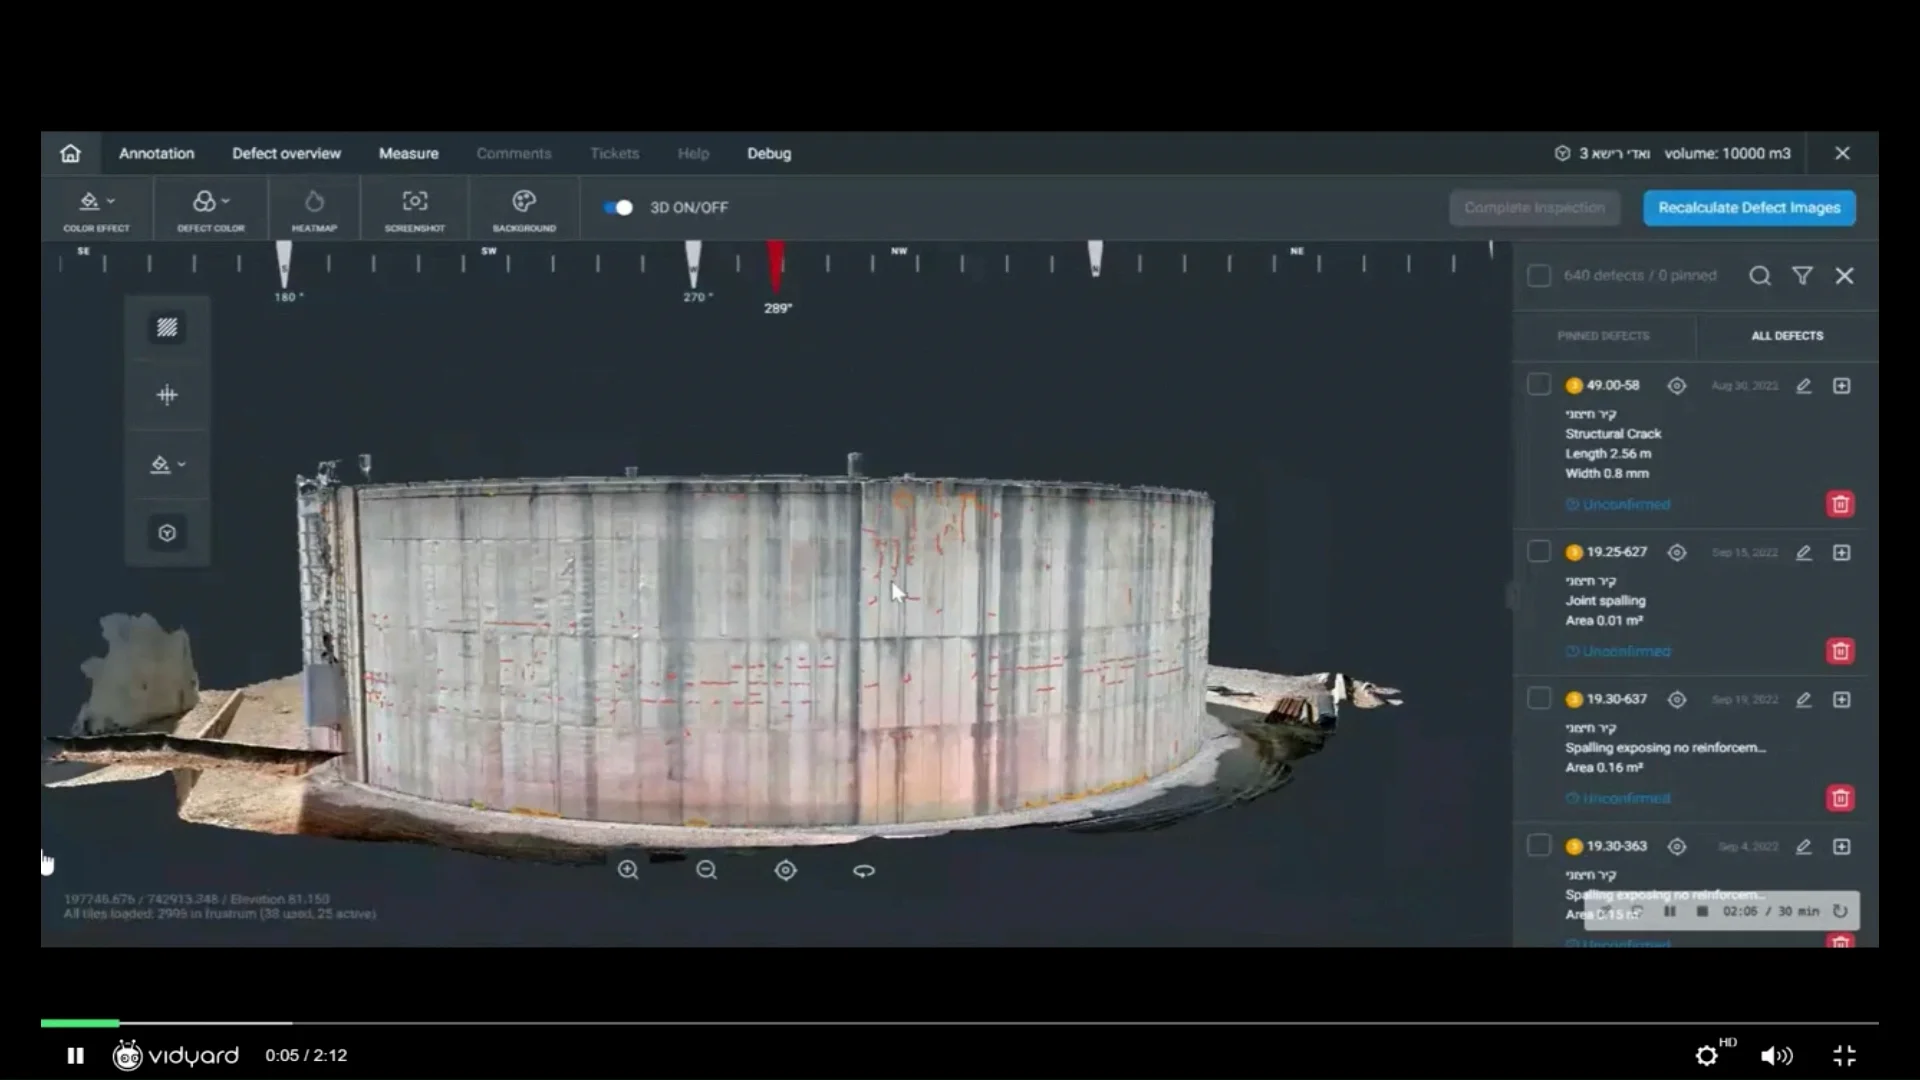Tick the checkbox for defect 19.30-363
Image resolution: width=1920 pixels, height=1080 pixels.
click(1539, 846)
